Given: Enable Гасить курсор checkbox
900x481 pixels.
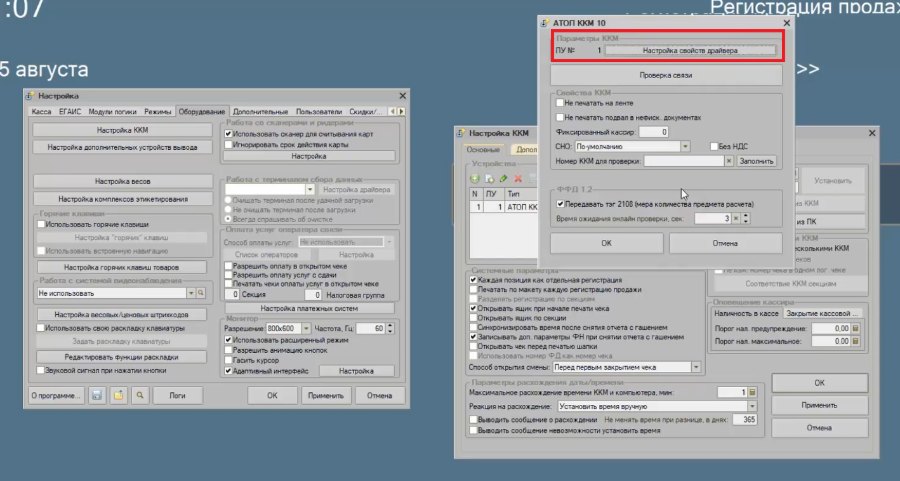Looking at the screenshot, I should click(228, 360).
